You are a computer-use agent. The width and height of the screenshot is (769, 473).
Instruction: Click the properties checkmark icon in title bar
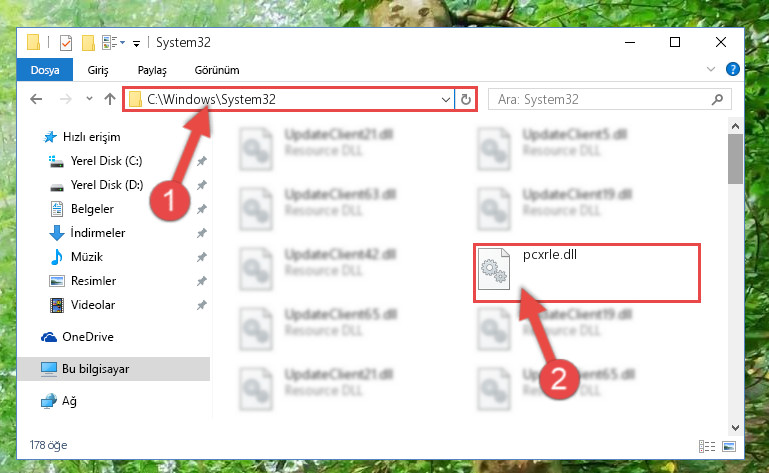[x=66, y=43]
